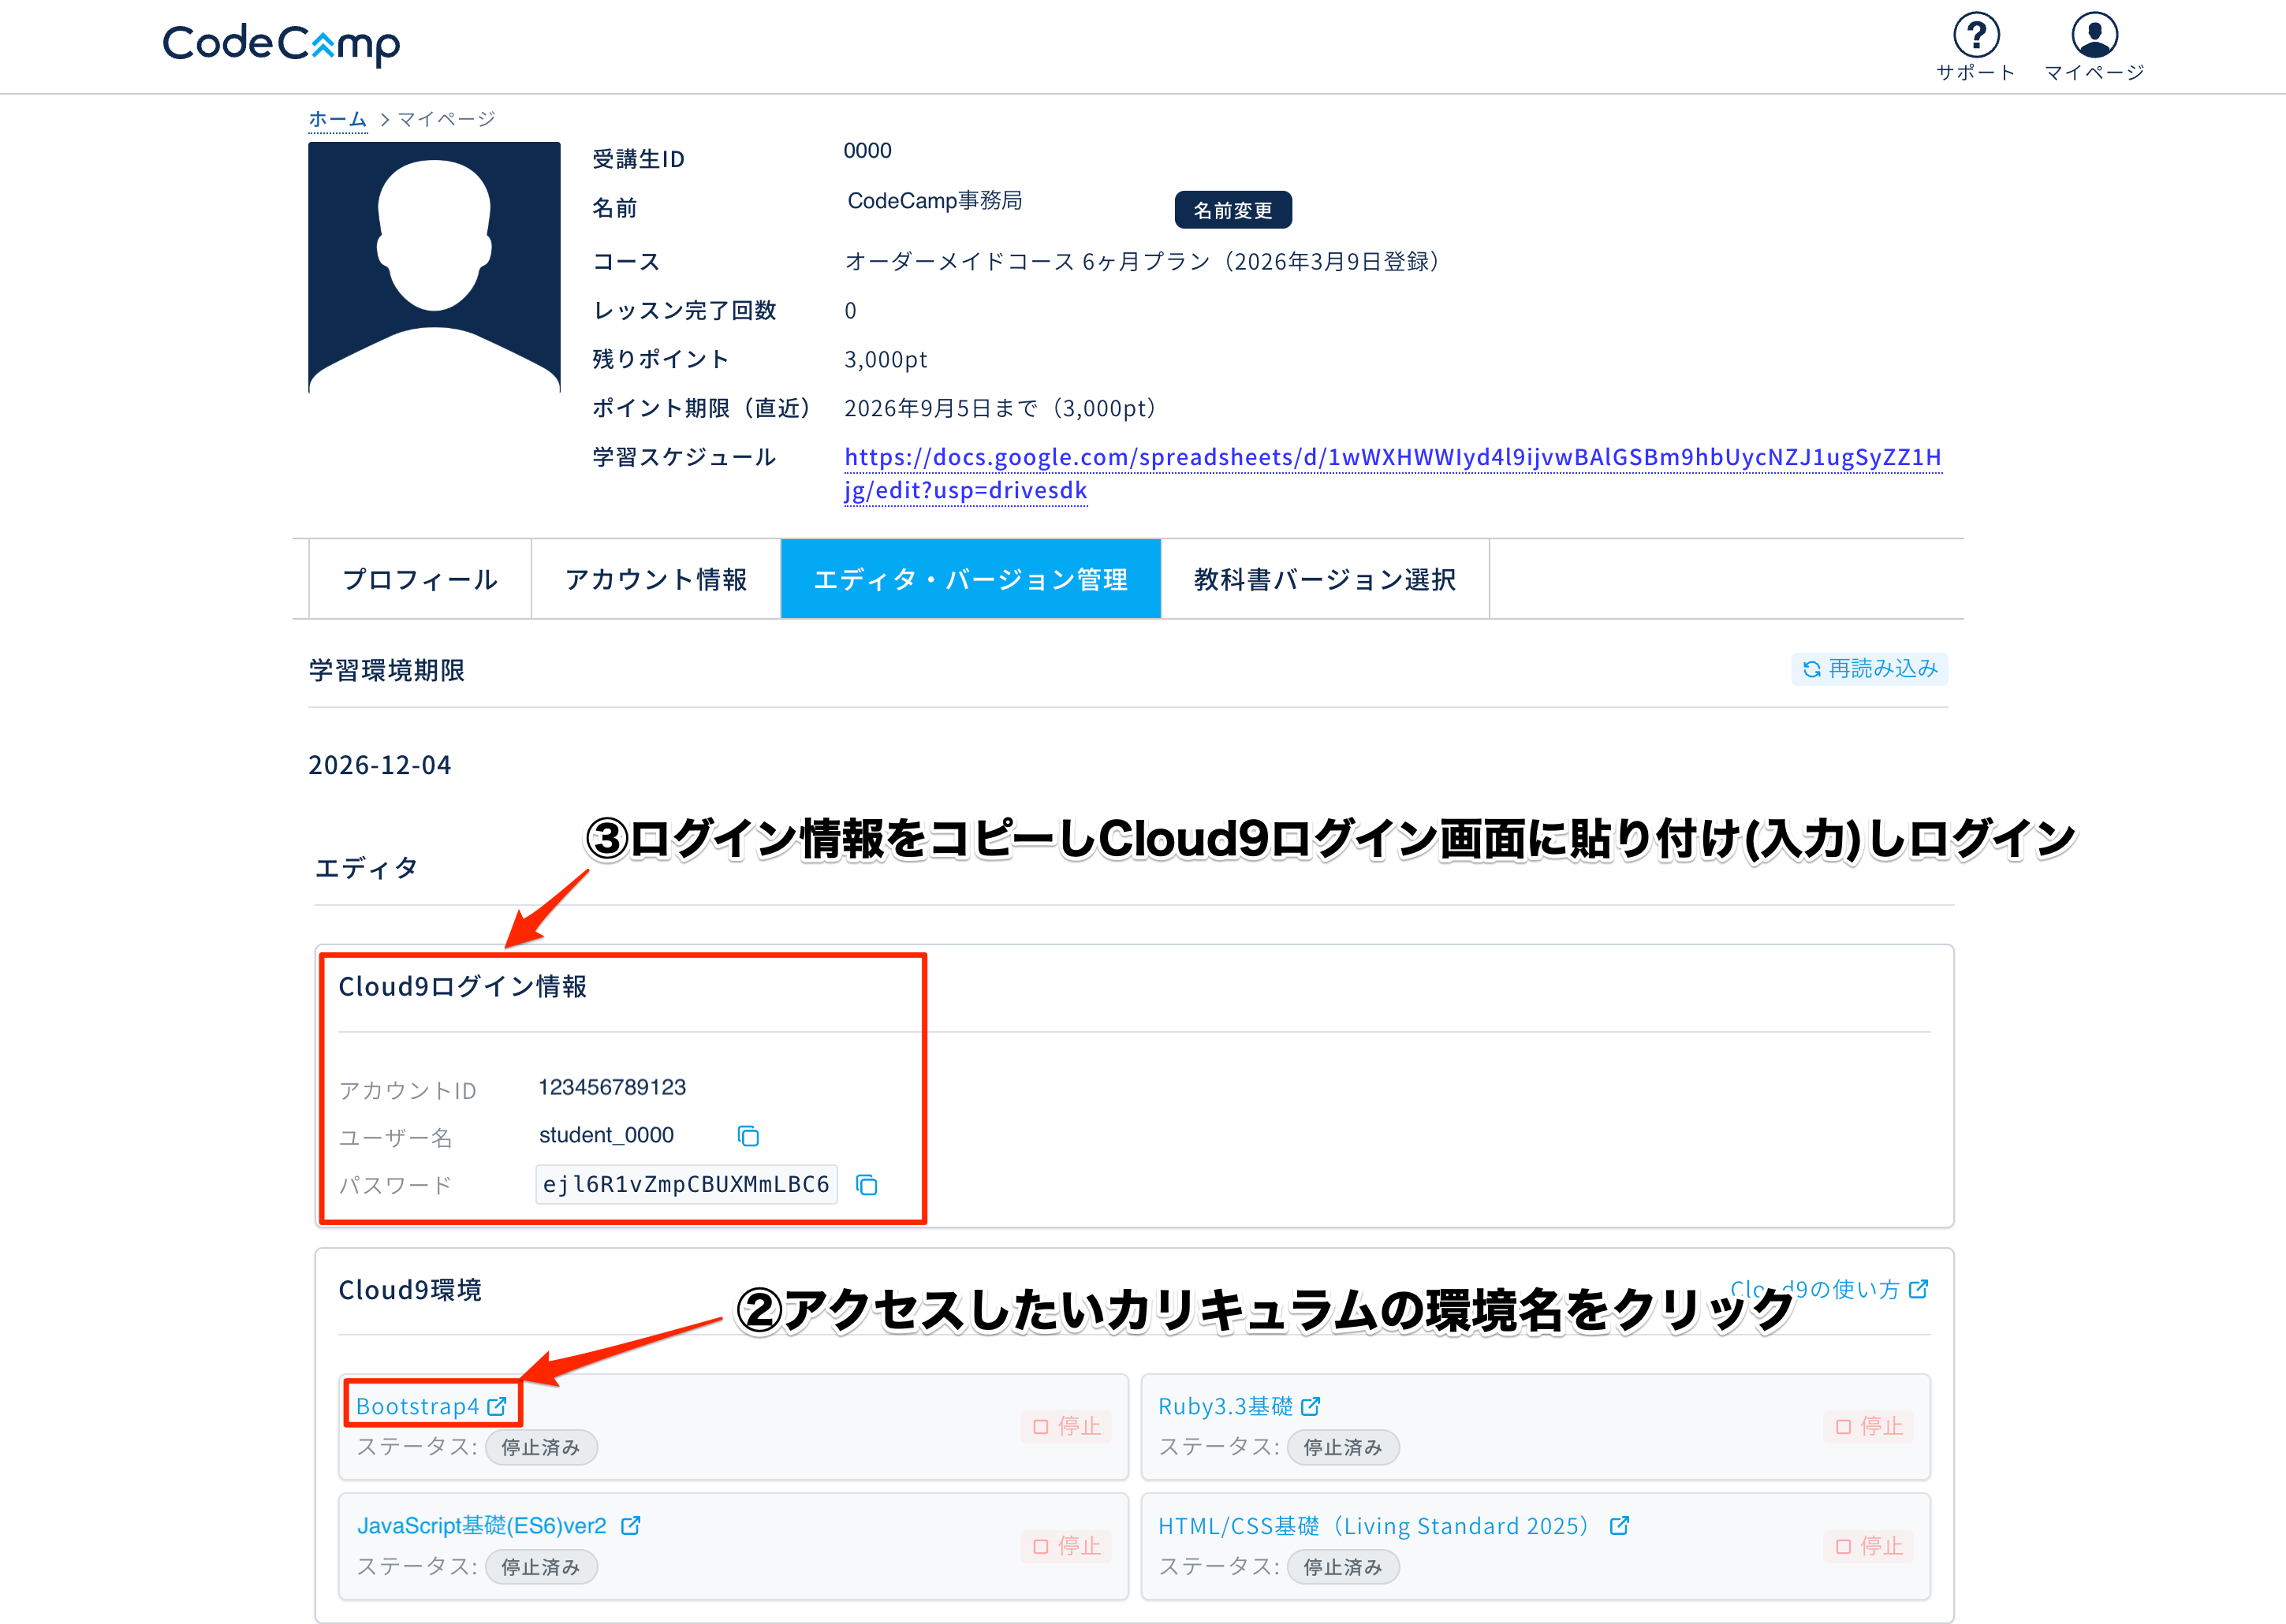The height and width of the screenshot is (1624, 2286).
Task: Click the 名前変更 button
Action: pos(1233,210)
